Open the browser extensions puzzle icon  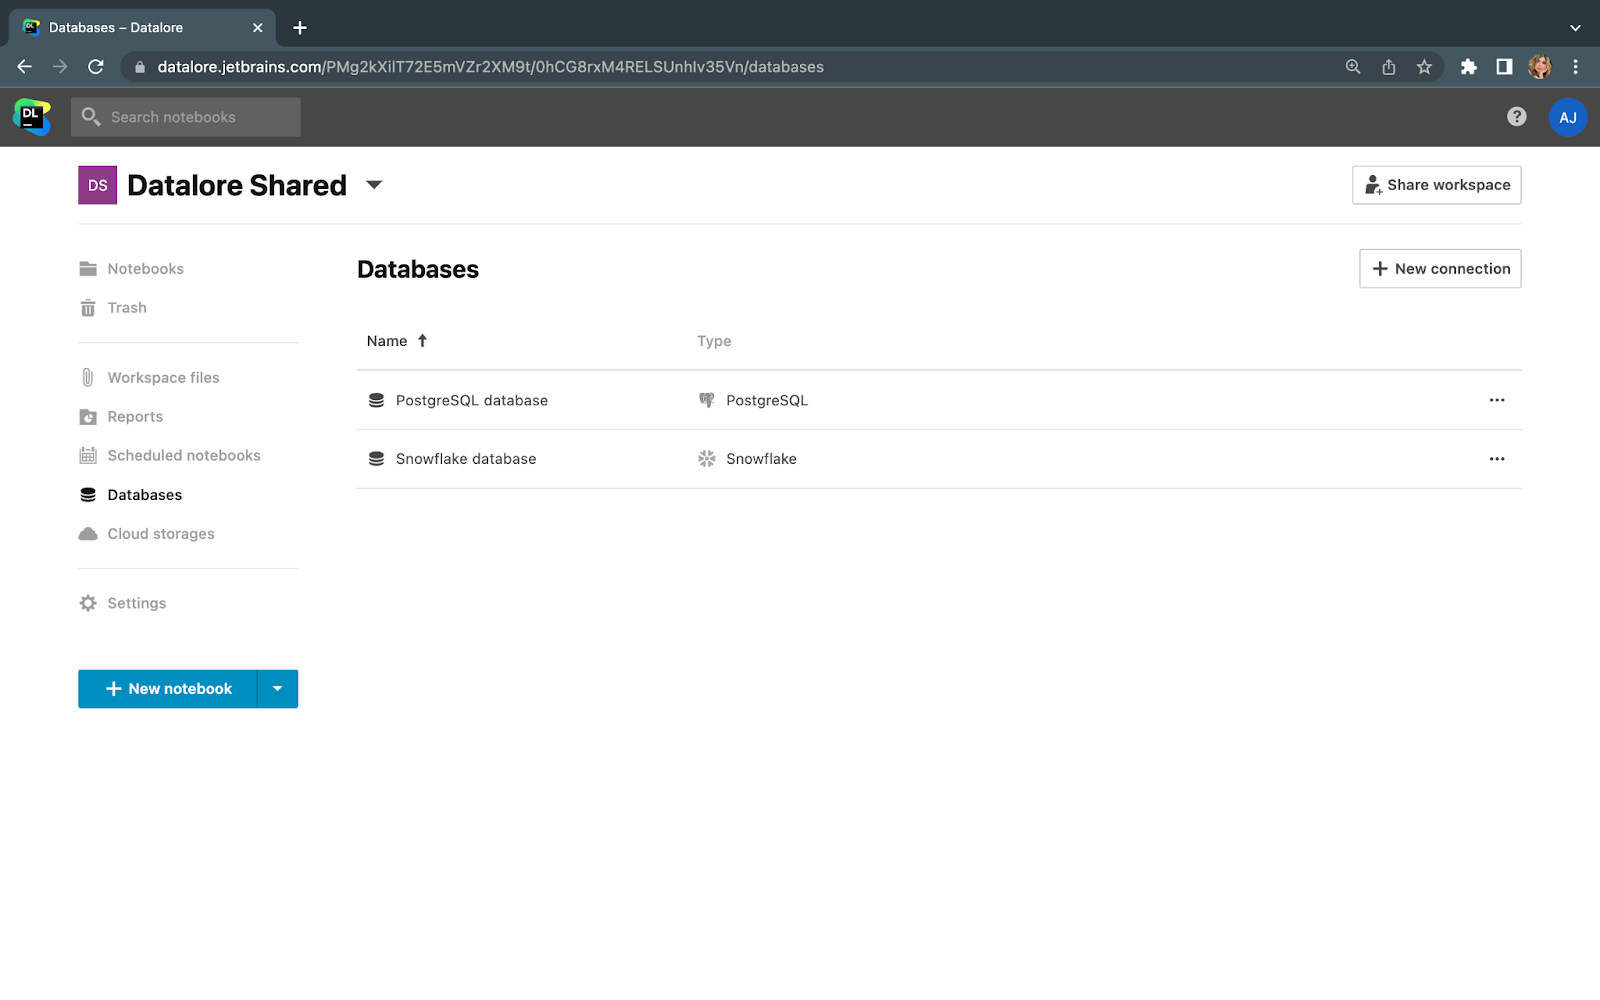coord(1468,67)
